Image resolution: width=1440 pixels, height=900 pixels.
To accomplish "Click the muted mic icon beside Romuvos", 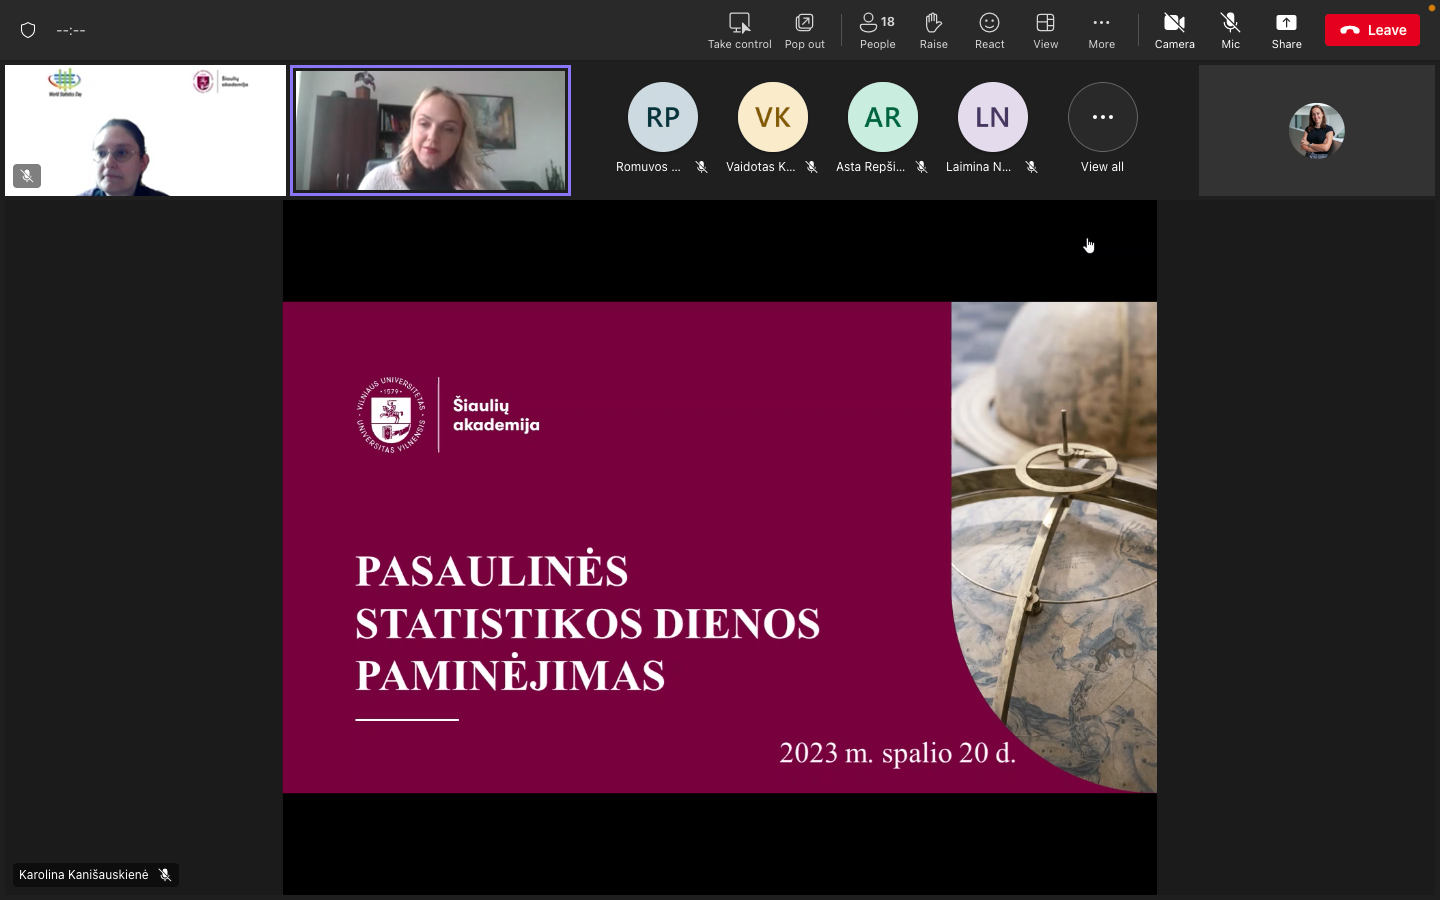I will coord(701,167).
